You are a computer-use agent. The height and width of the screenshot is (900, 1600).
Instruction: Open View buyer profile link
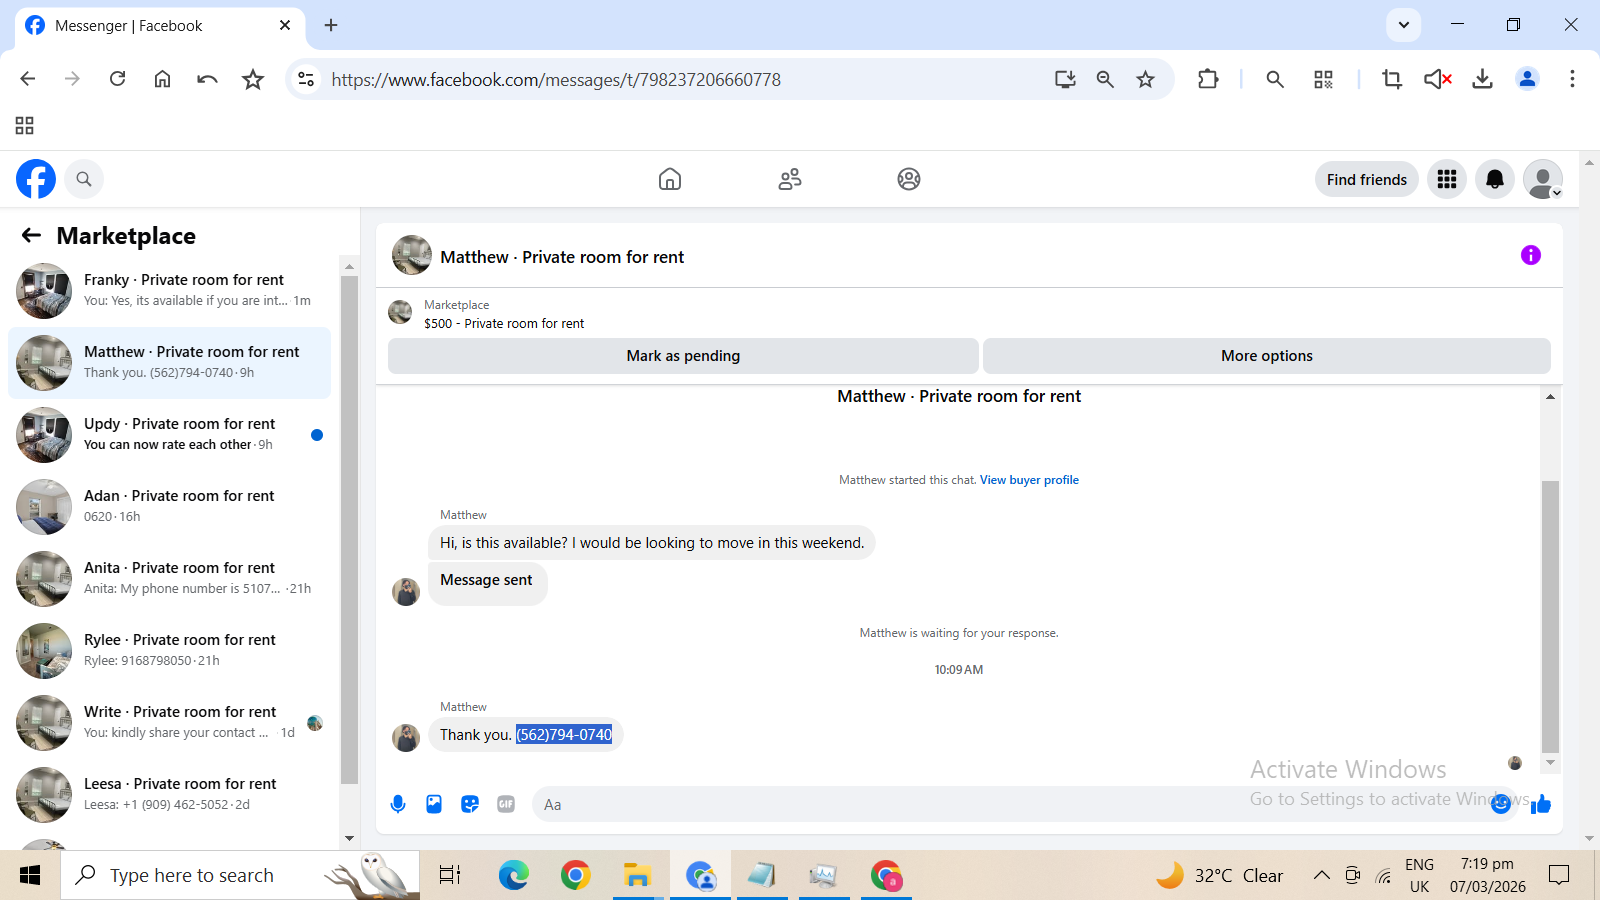1029,480
